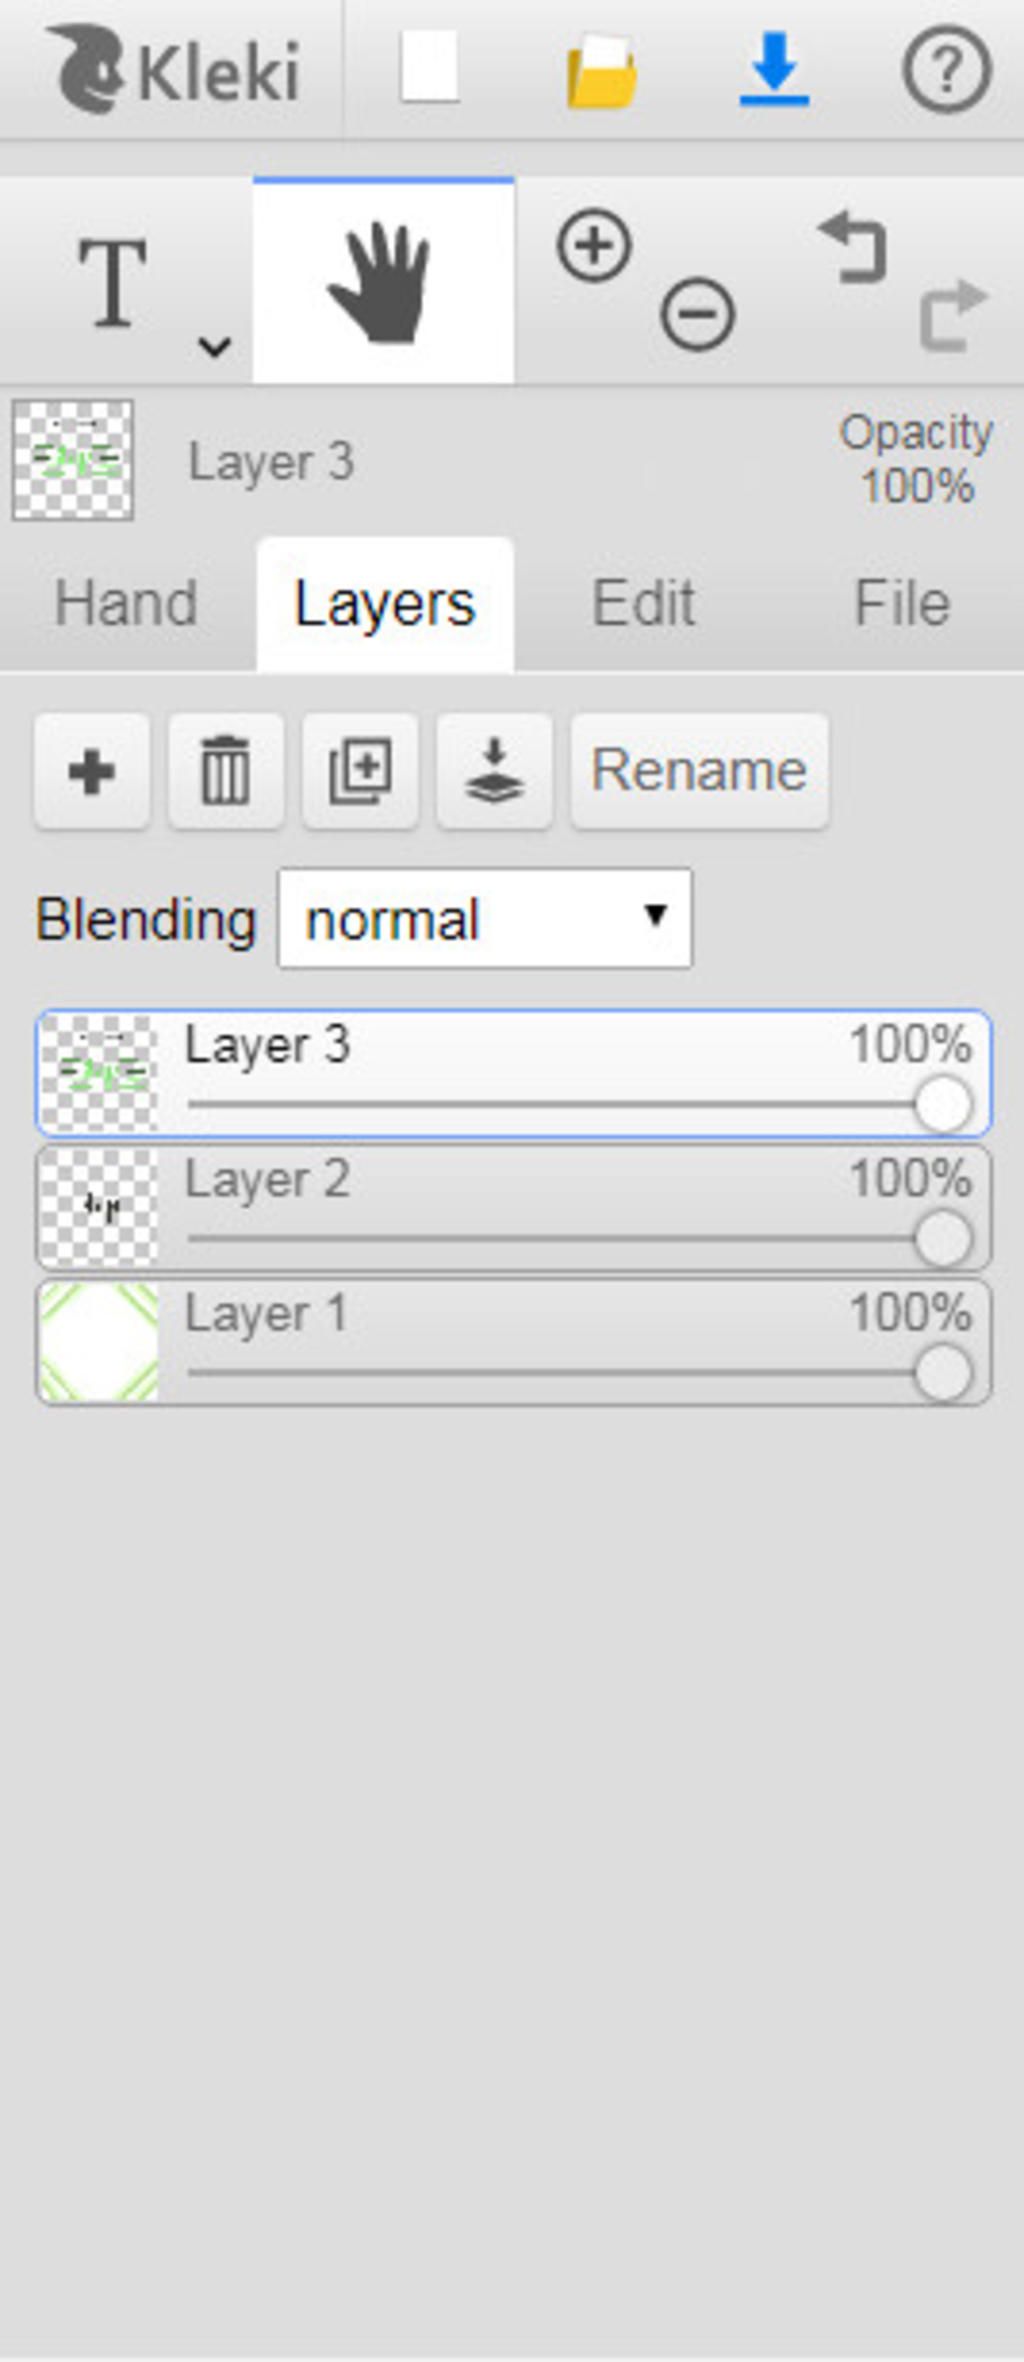Duplicate the layer with copy icon

click(x=360, y=771)
